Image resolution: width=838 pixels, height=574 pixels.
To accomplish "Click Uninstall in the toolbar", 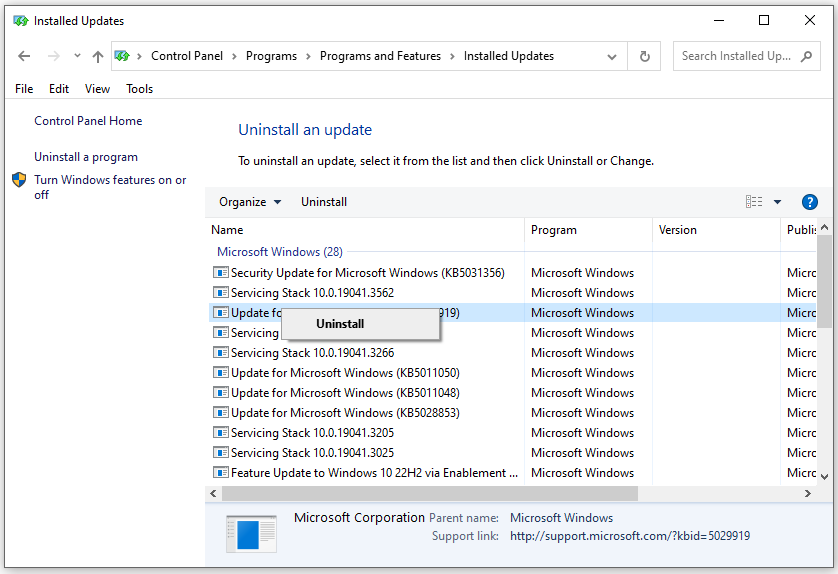I will (324, 202).
